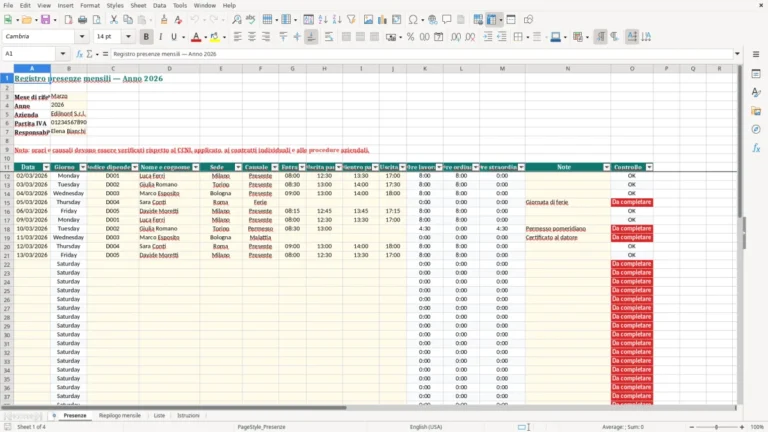Toggle Italic formatting
The image size is (768, 432).
(x=160, y=37)
